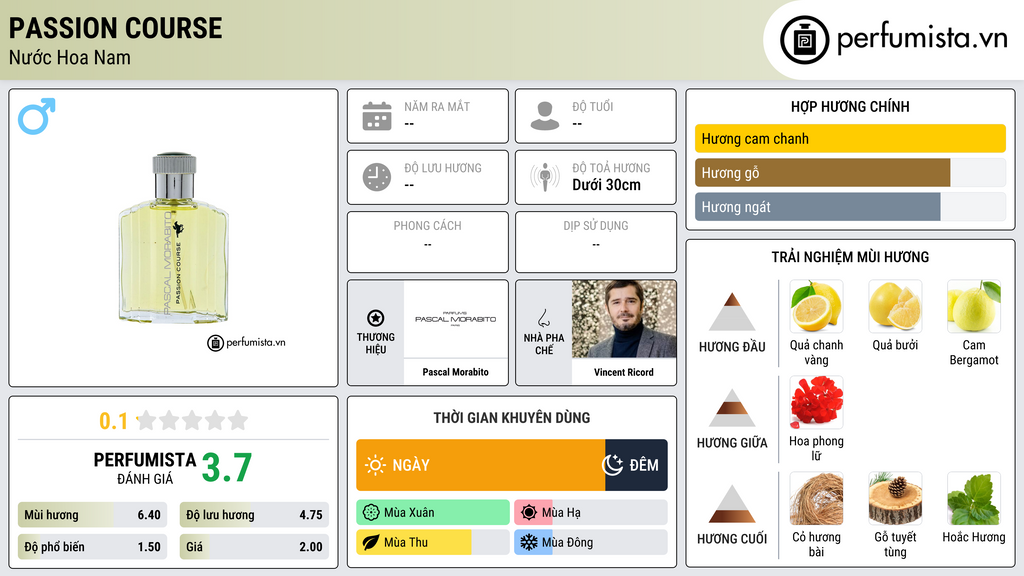Click the Mùa Hạ season bar
1024x576 pixels.
click(x=591, y=513)
